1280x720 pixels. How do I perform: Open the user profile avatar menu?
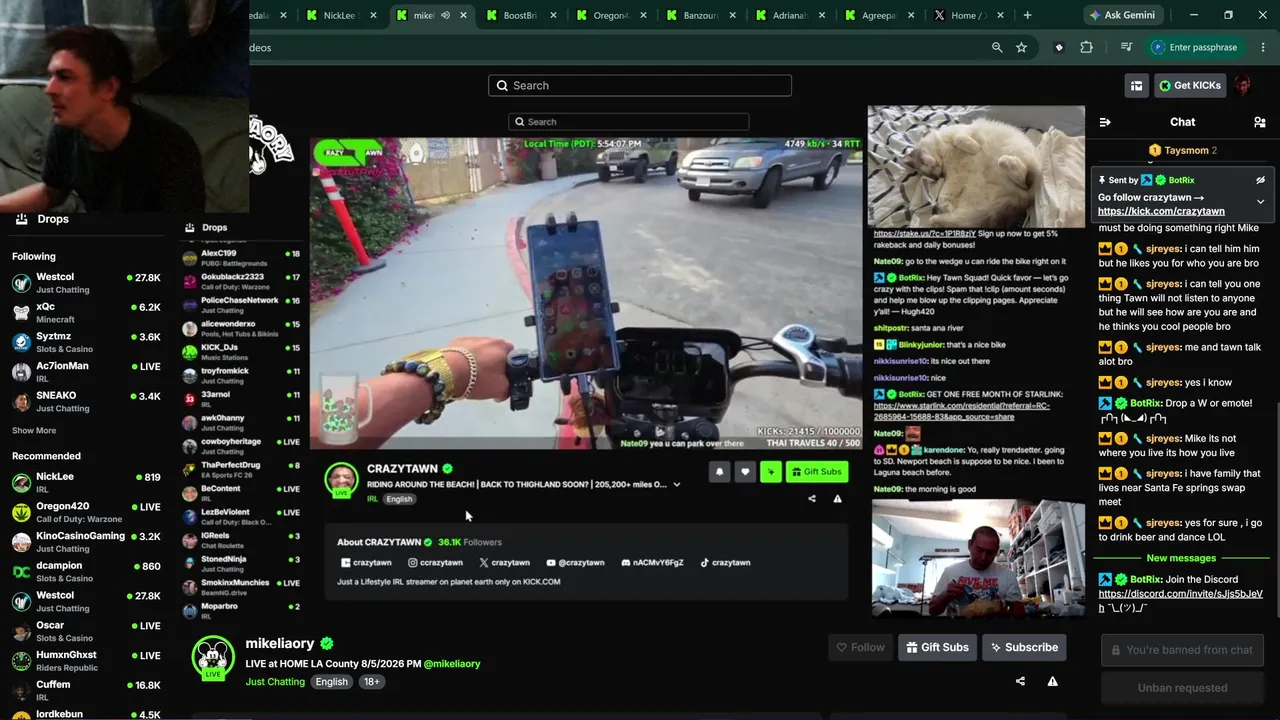pos(1243,86)
